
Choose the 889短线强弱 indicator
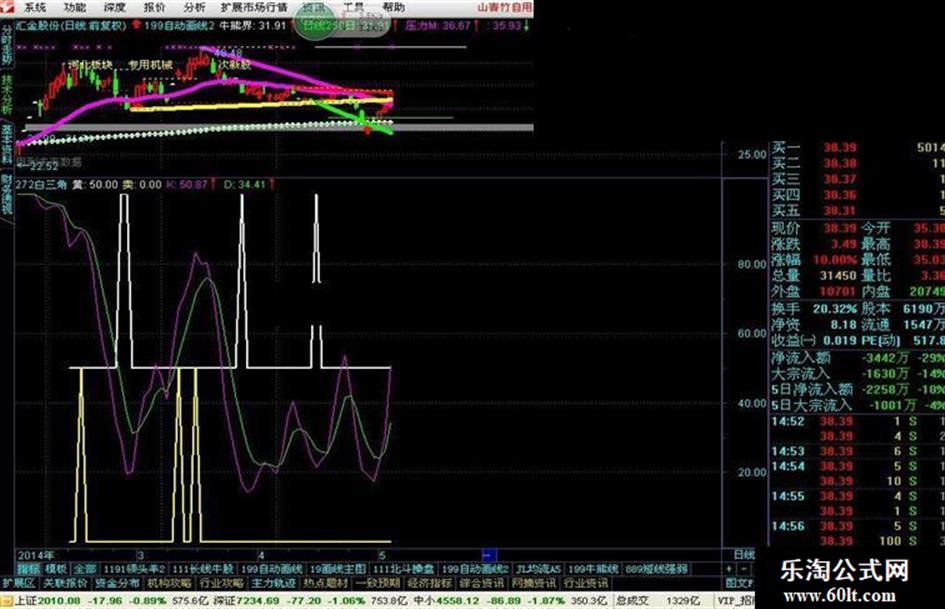point(656,569)
